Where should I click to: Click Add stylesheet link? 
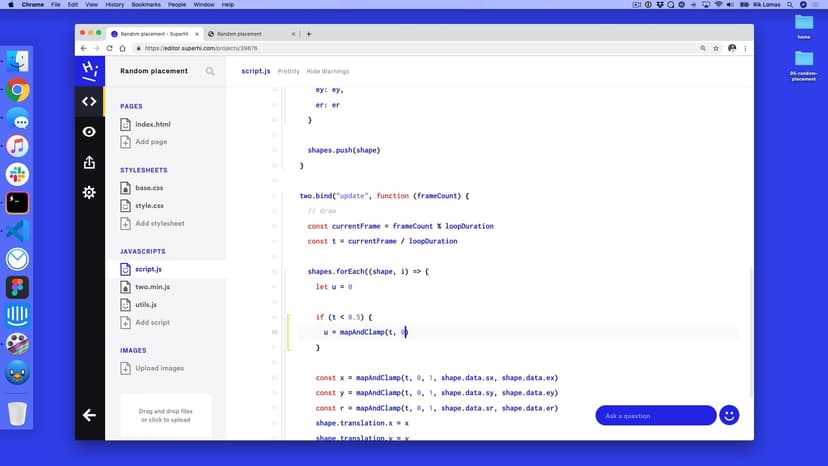coord(159,224)
